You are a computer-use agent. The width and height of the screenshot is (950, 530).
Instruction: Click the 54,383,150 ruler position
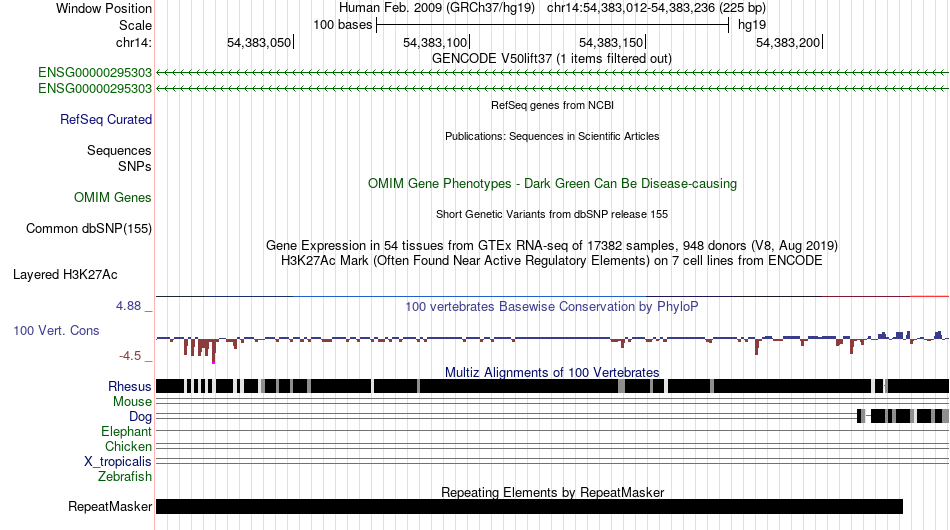(611, 42)
